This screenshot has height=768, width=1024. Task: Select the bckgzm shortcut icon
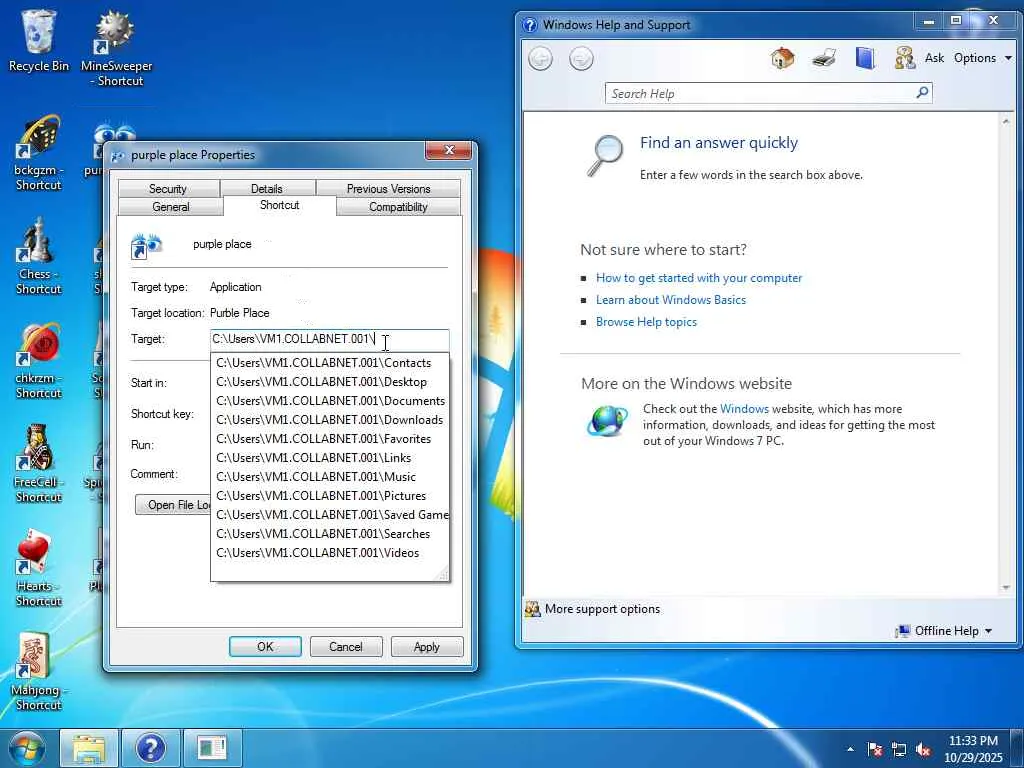point(39,152)
